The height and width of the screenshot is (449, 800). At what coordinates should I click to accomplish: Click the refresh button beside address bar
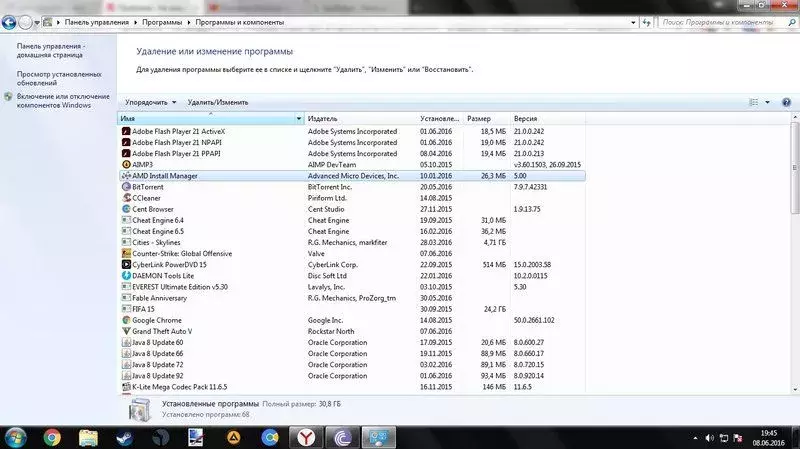(x=647, y=22)
